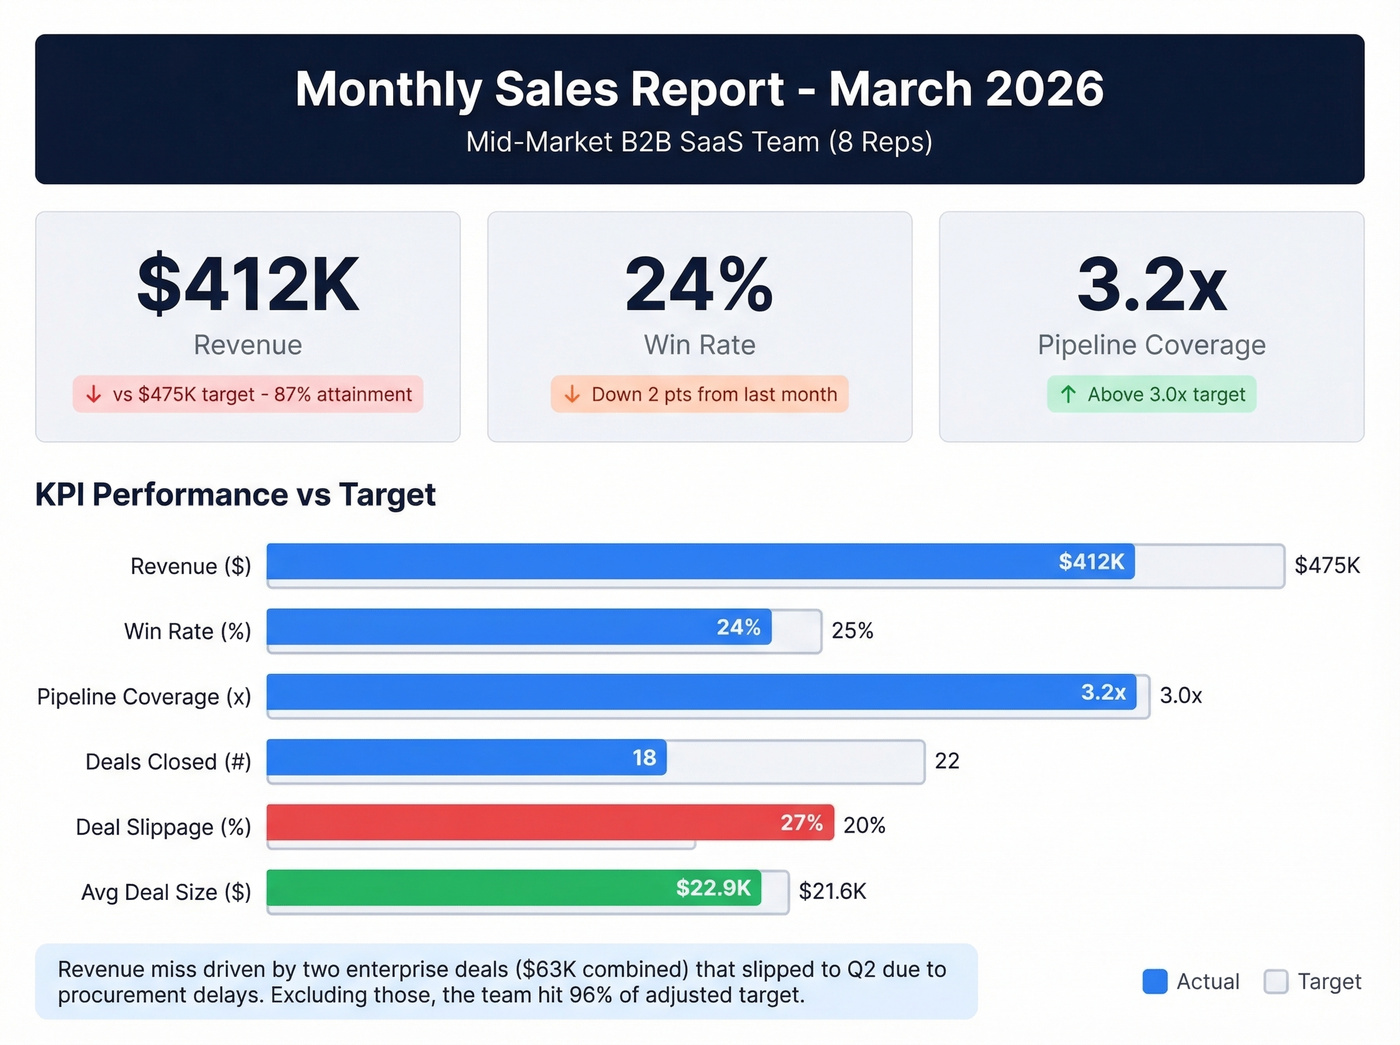
Task: Expand the Pipeline Coverage KPI card
Action: pyautogui.click(x=1151, y=326)
